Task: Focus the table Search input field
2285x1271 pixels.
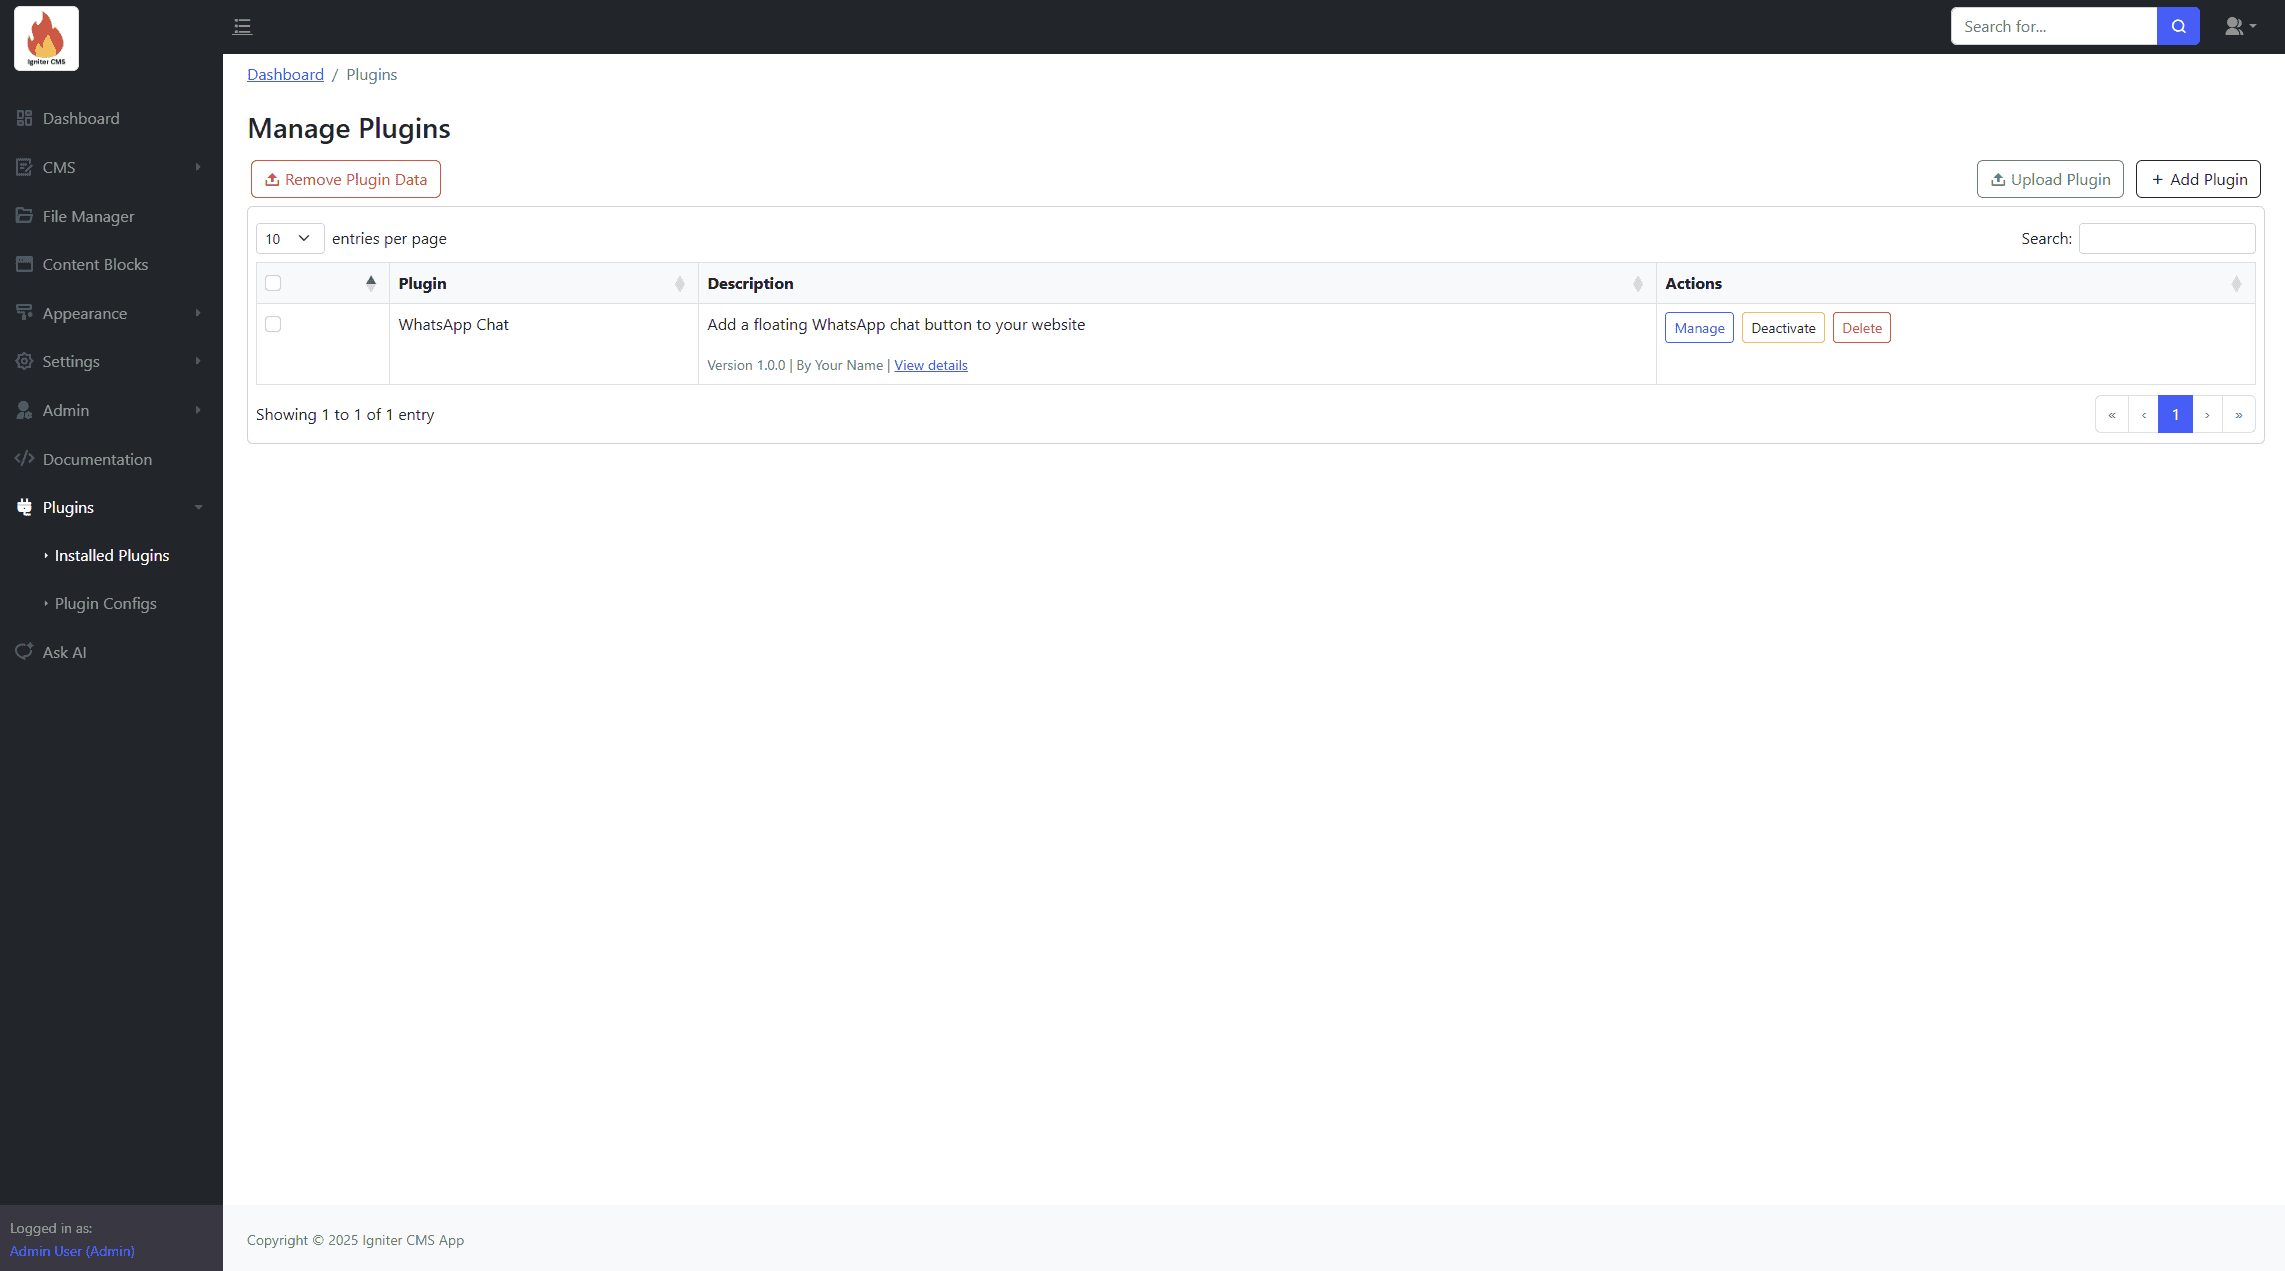Action: (x=2166, y=238)
